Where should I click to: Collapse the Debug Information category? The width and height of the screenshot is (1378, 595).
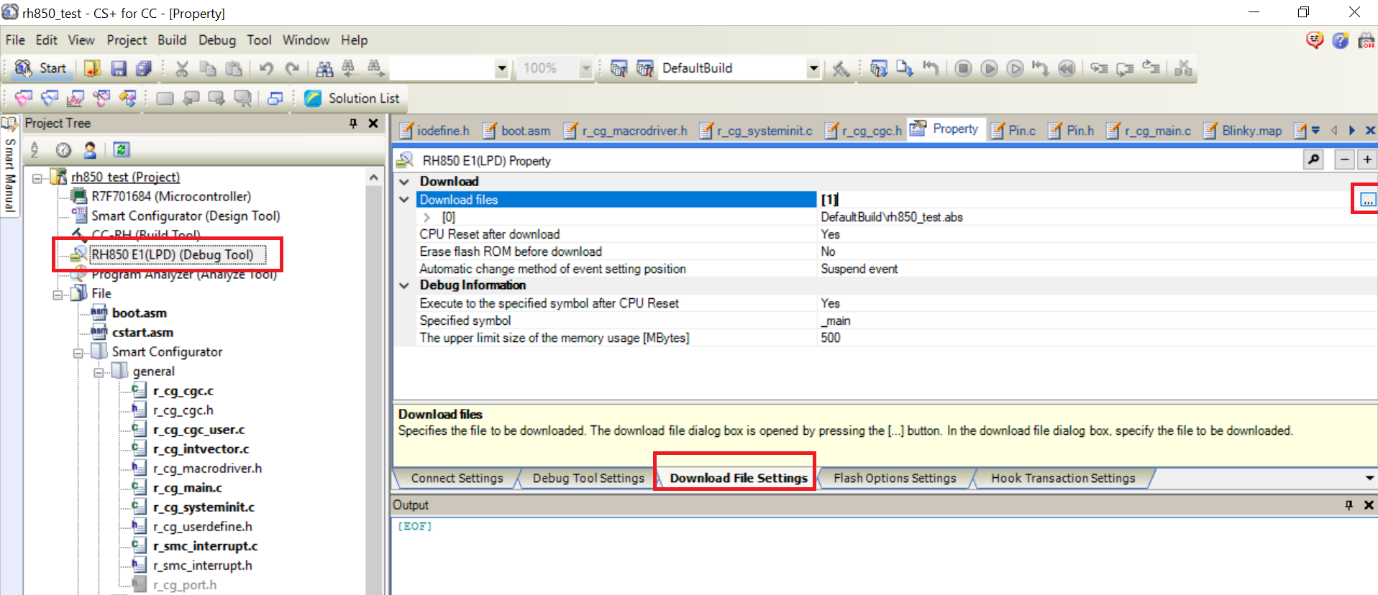tap(404, 285)
